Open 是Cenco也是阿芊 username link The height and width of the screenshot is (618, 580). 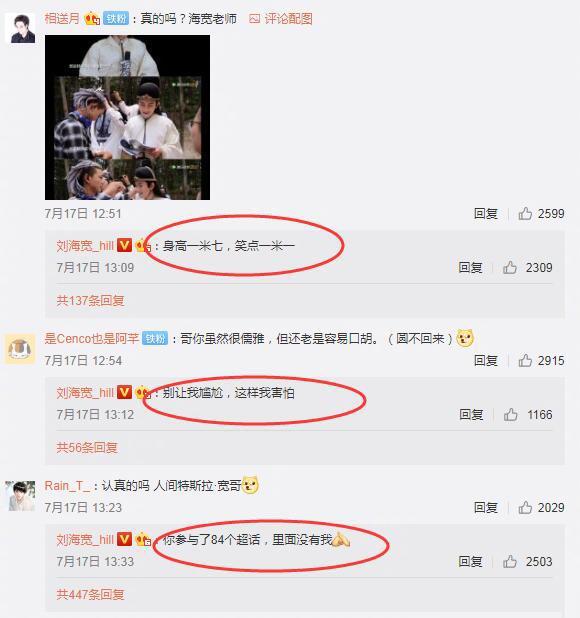tap(91, 339)
